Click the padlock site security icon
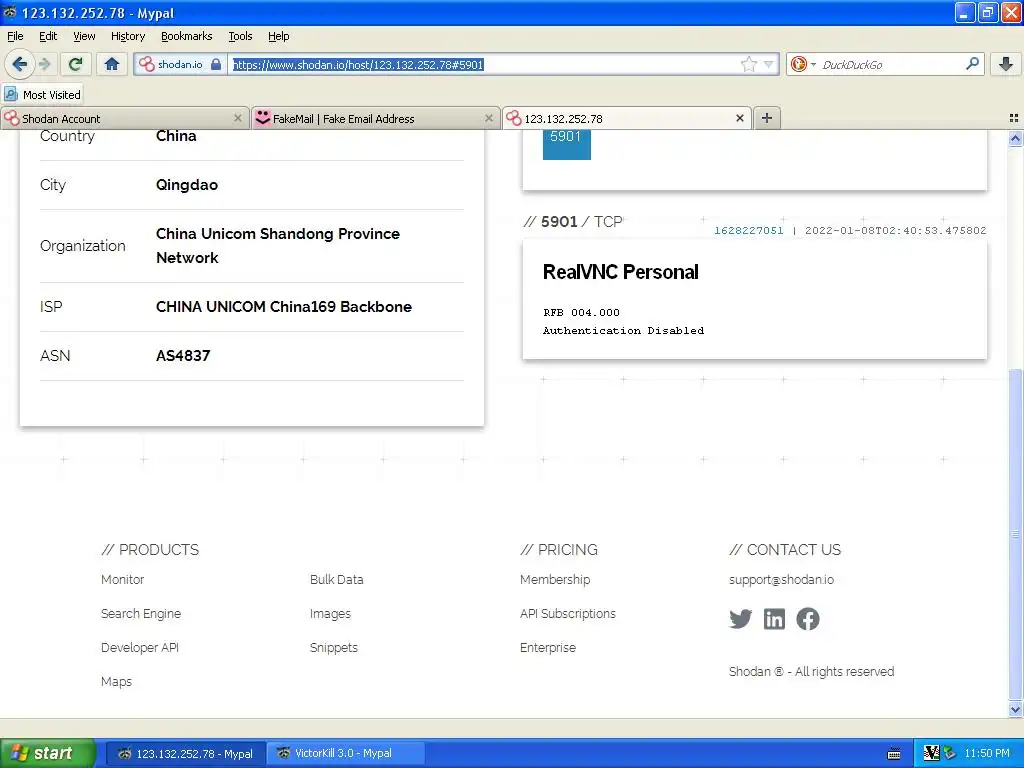 tap(216, 64)
